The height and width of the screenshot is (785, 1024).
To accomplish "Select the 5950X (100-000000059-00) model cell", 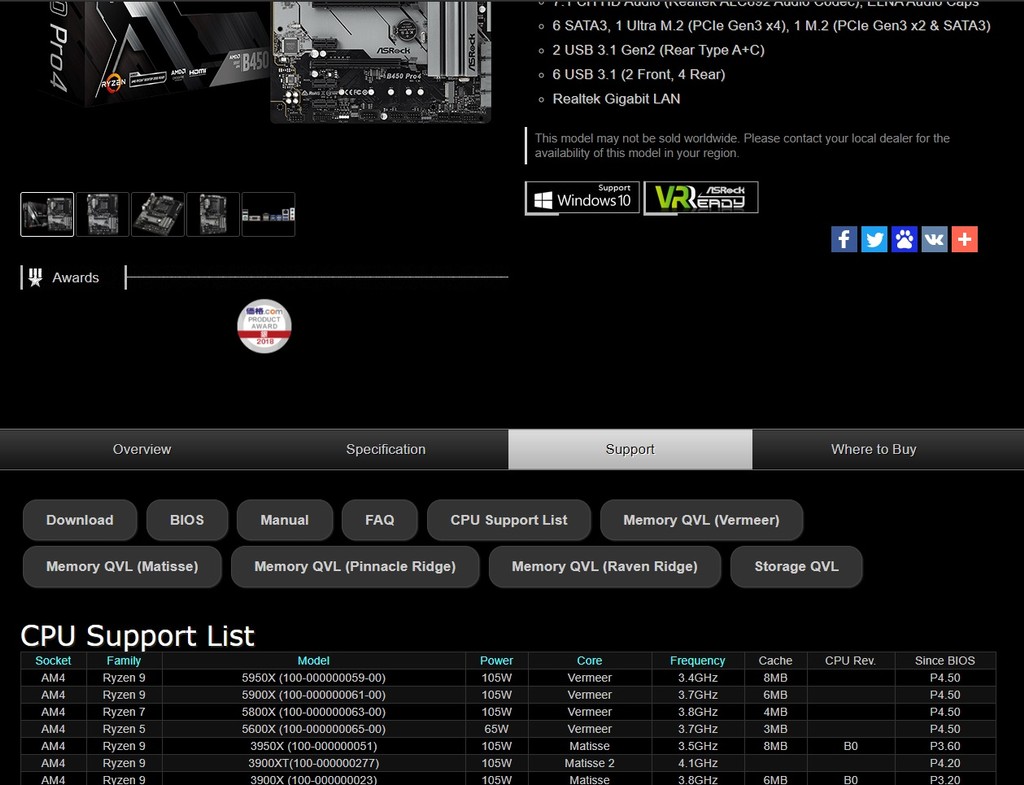I will 313,678.
